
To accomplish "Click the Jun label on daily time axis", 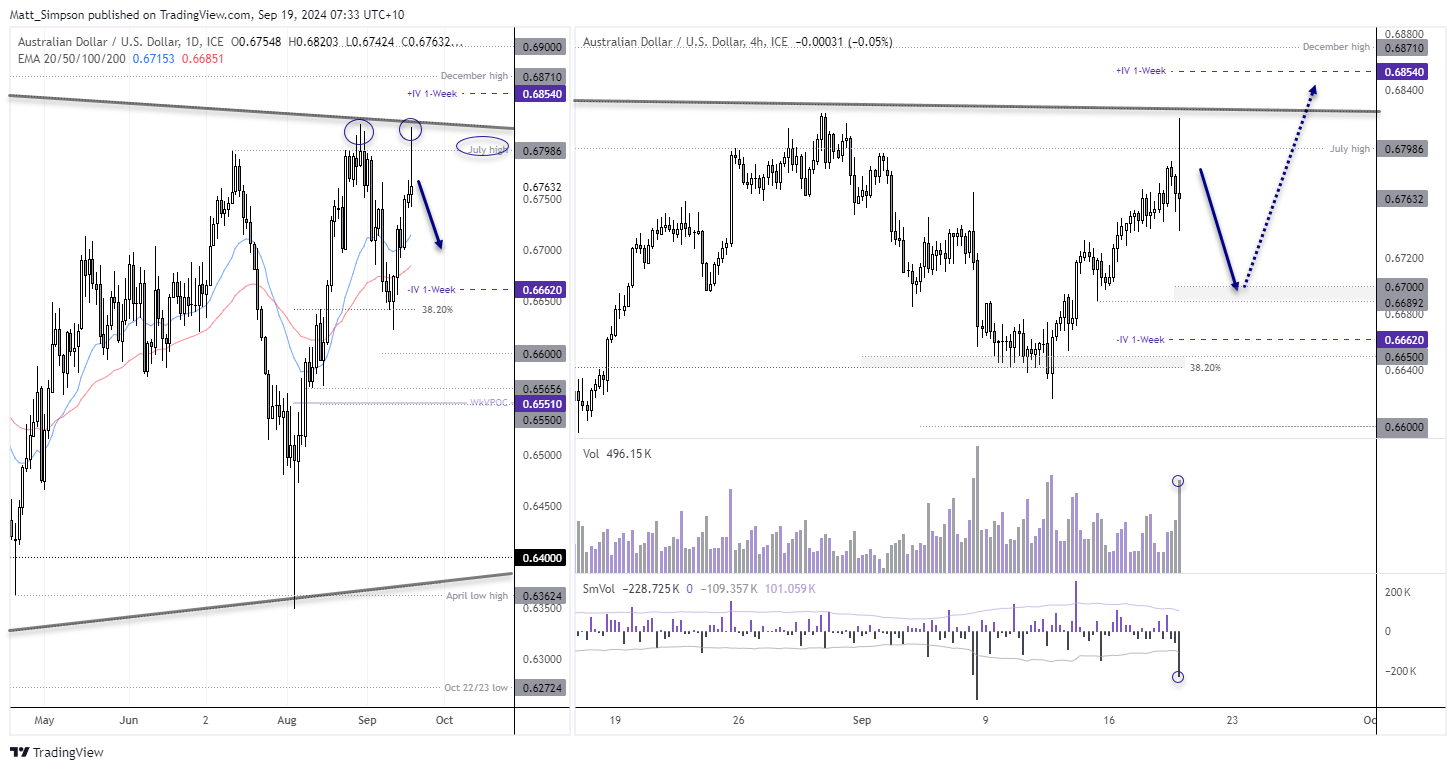I will coord(129,720).
